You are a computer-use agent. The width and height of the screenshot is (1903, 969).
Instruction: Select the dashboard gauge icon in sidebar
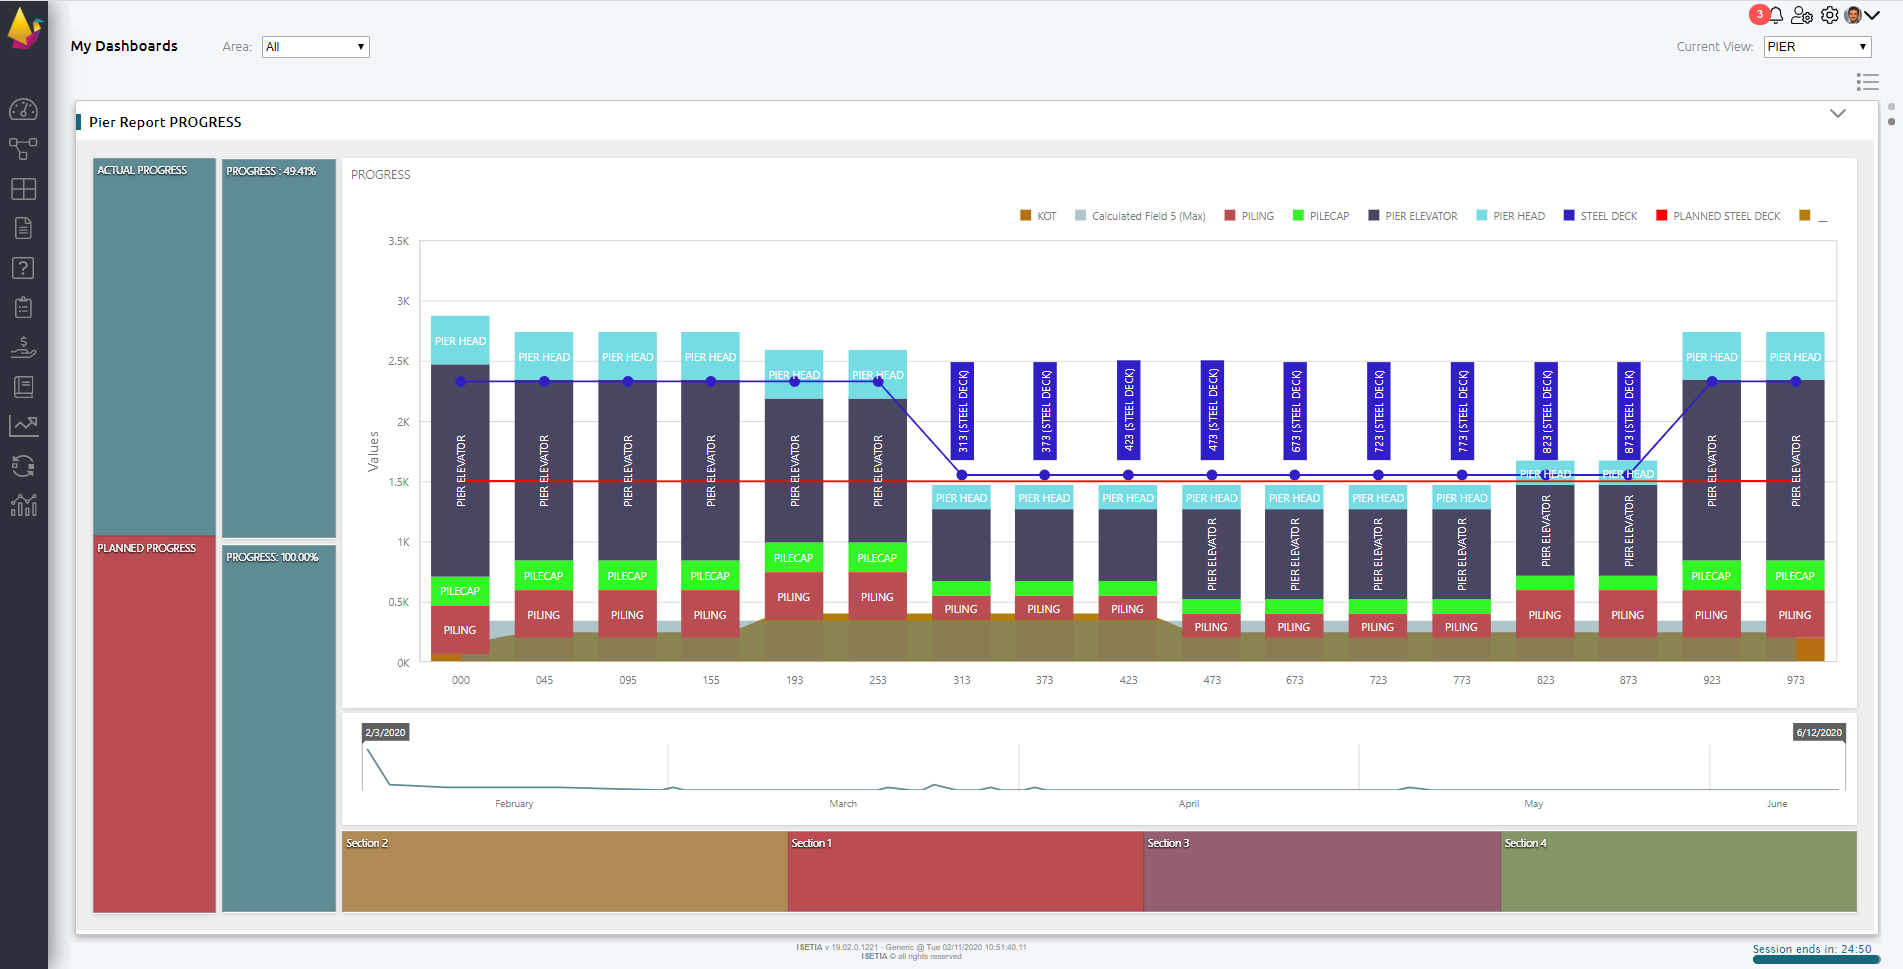[x=24, y=110]
